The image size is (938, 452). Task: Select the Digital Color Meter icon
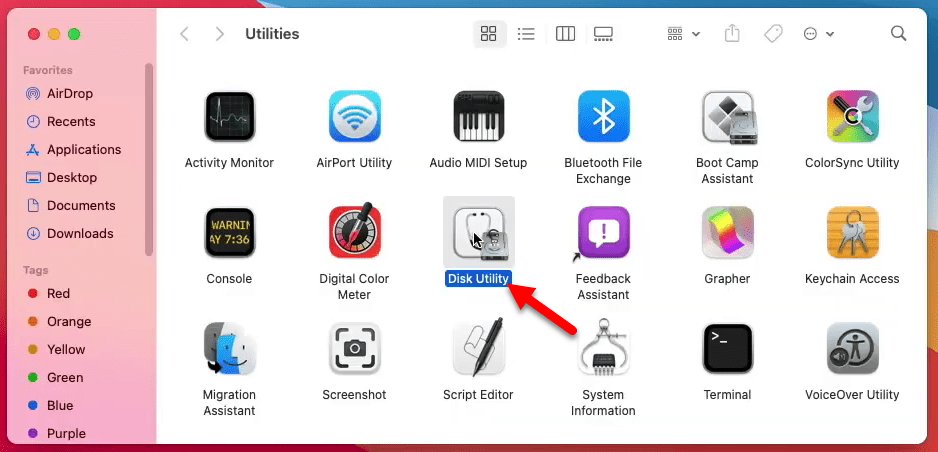[x=354, y=233]
